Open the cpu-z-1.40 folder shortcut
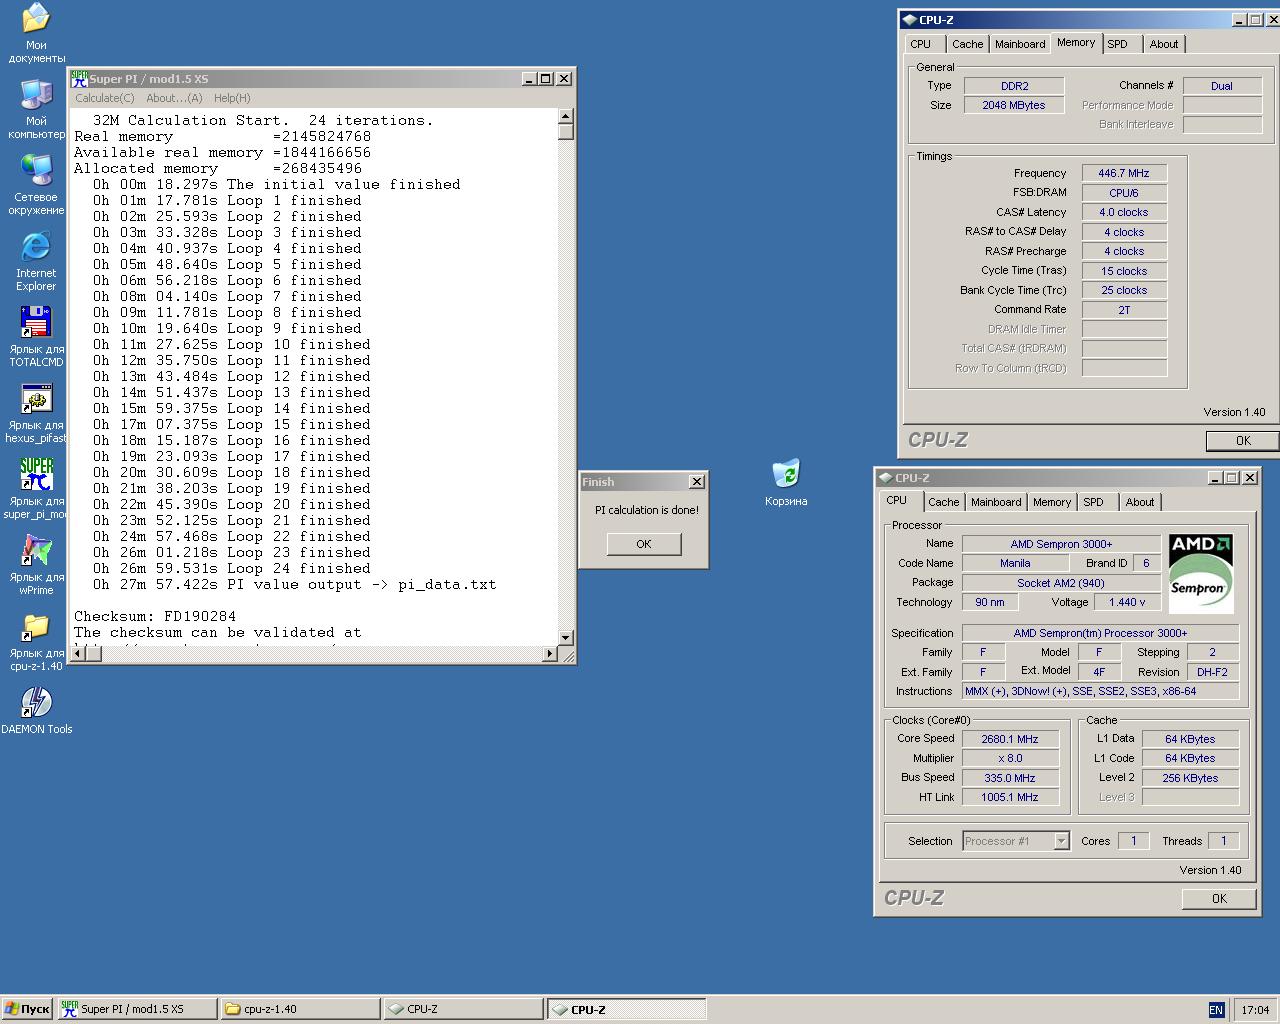Image resolution: width=1280 pixels, height=1024 pixels. point(36,640)
